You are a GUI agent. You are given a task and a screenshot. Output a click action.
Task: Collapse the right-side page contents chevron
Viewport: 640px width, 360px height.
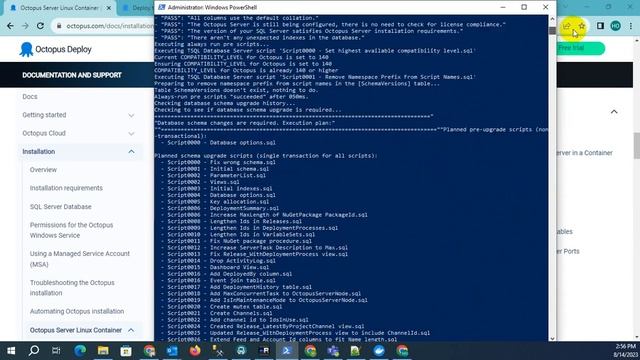(x=614, y=112)
